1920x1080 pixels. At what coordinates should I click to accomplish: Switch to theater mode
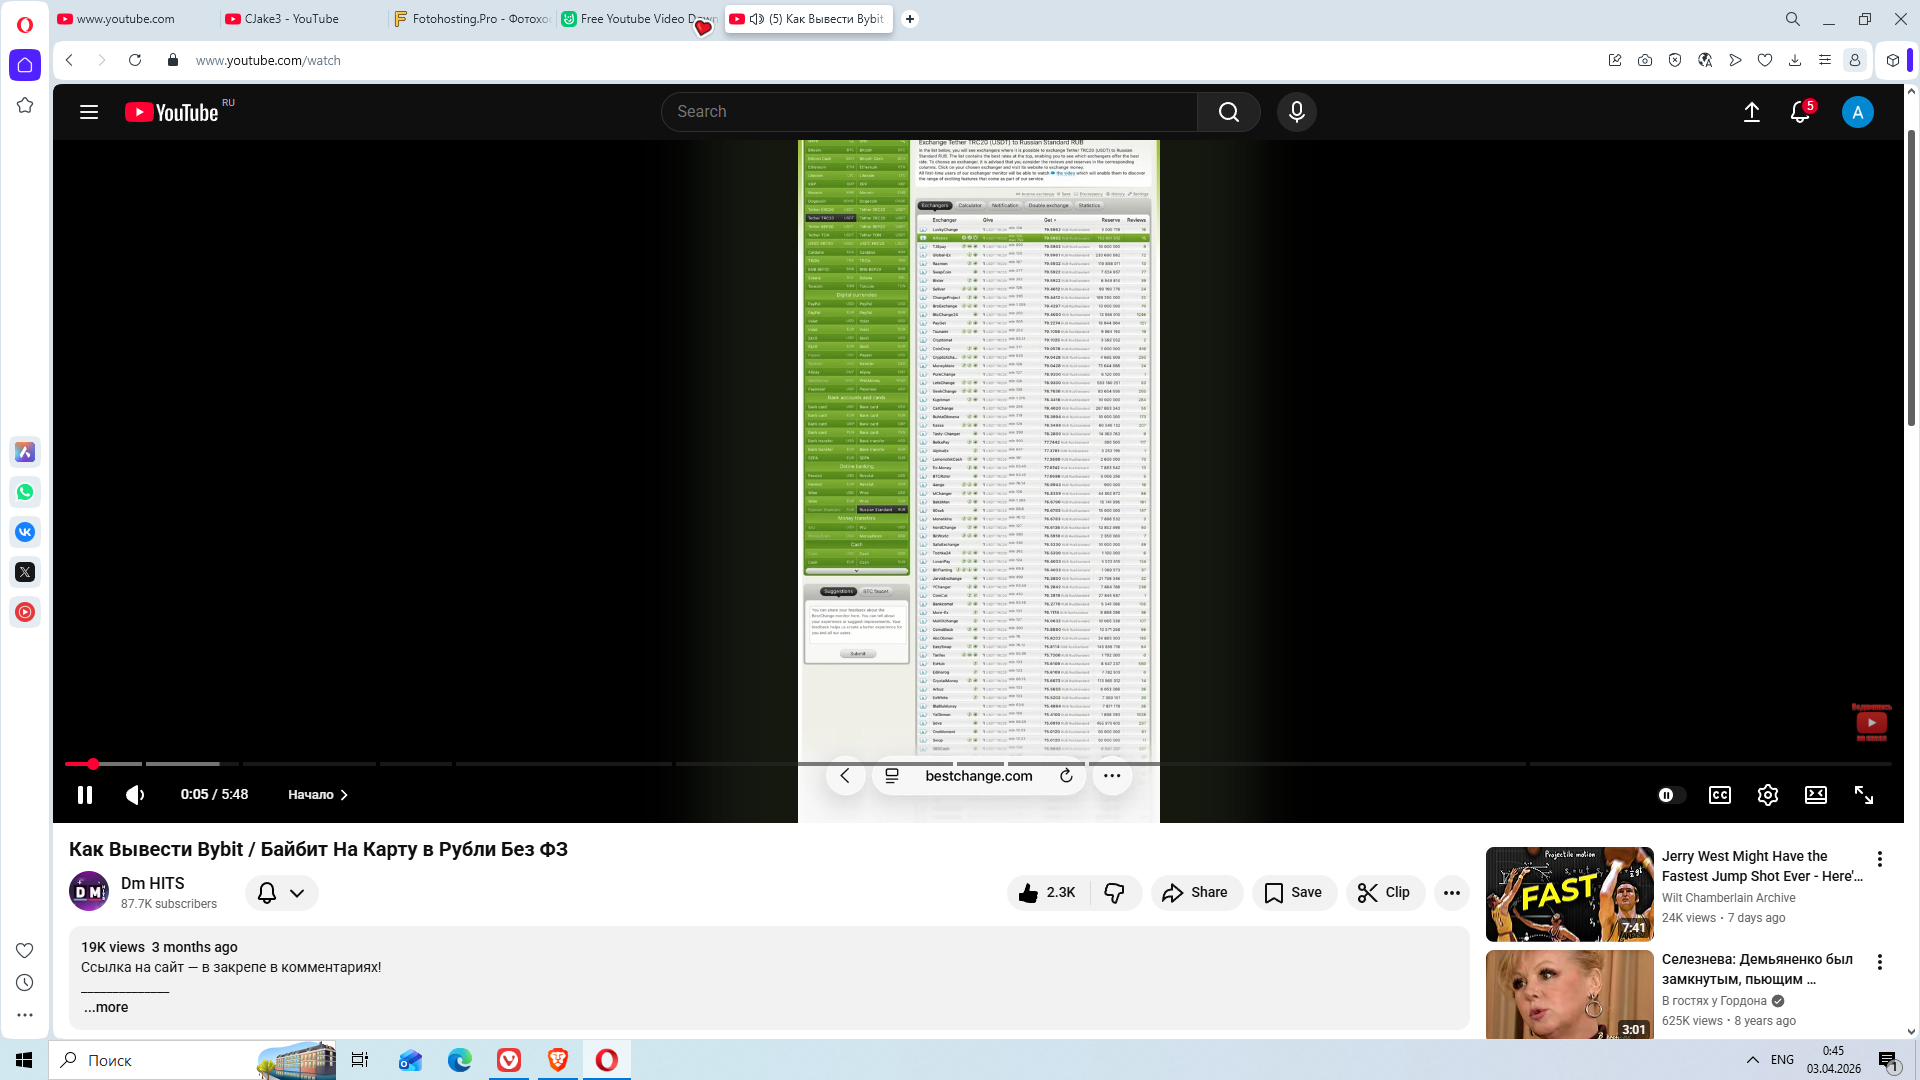tap(1815, 795)
